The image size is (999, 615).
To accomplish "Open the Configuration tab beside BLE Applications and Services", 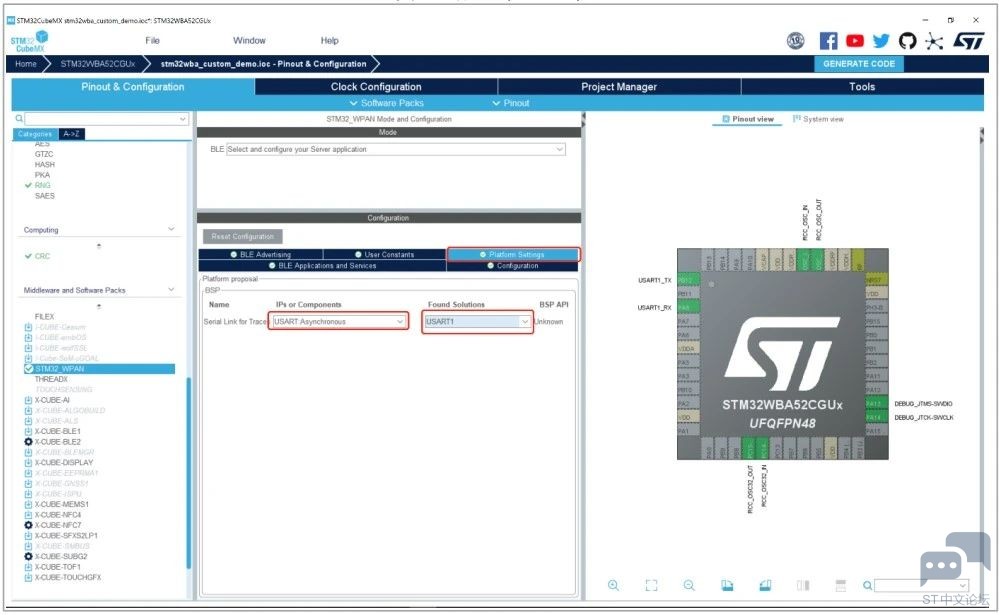I will pos(513,266).
